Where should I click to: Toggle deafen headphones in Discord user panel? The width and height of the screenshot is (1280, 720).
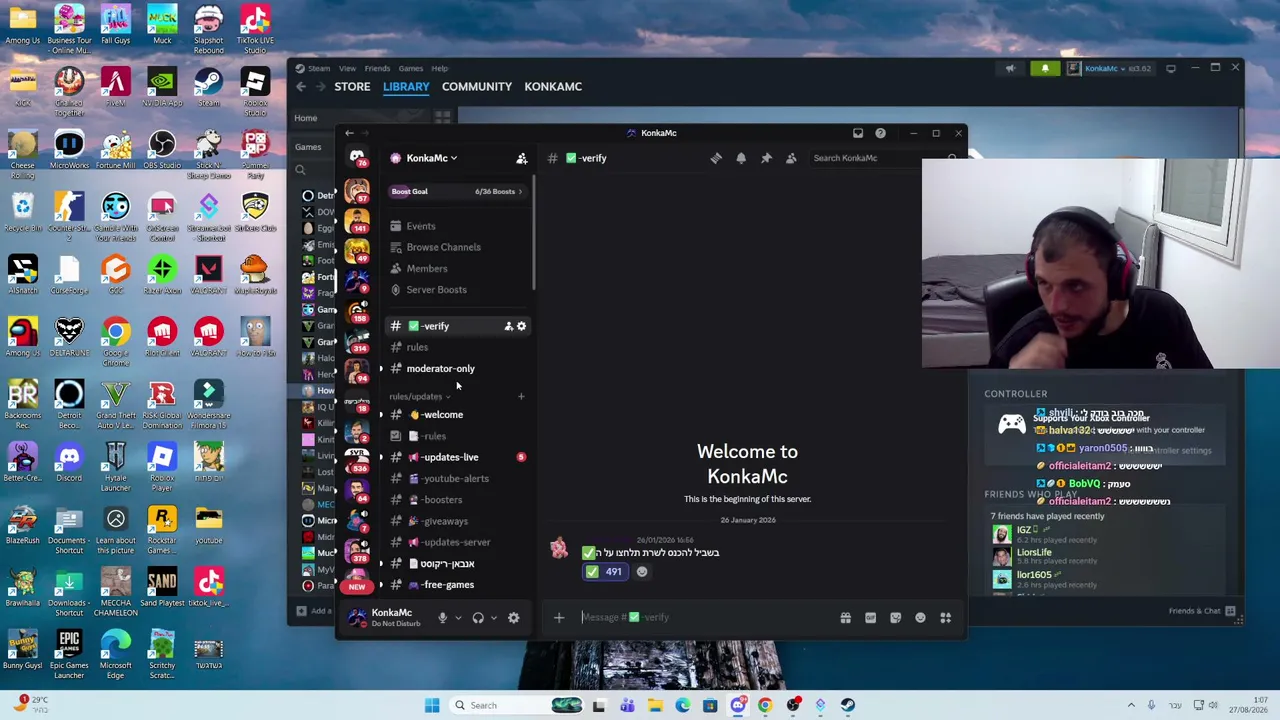pyautogui.click(x=478, y=618)
